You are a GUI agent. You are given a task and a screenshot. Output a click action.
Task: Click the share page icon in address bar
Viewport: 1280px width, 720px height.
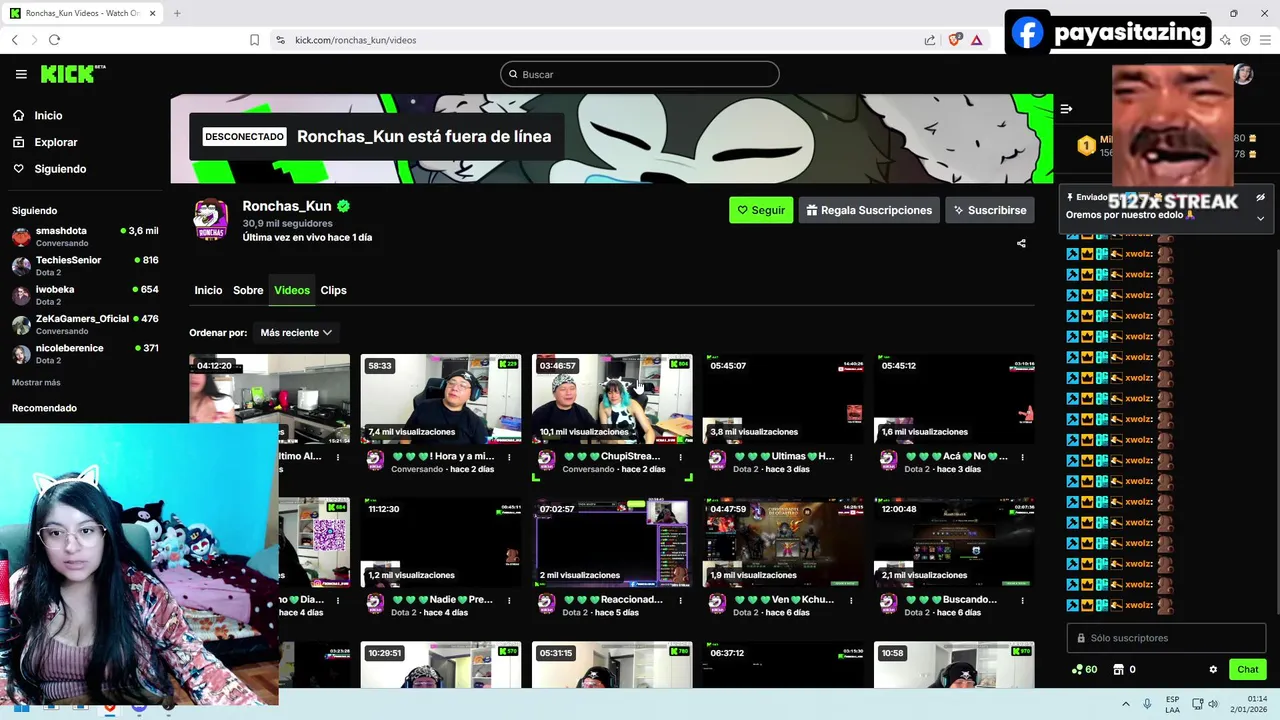coord(930,40)
